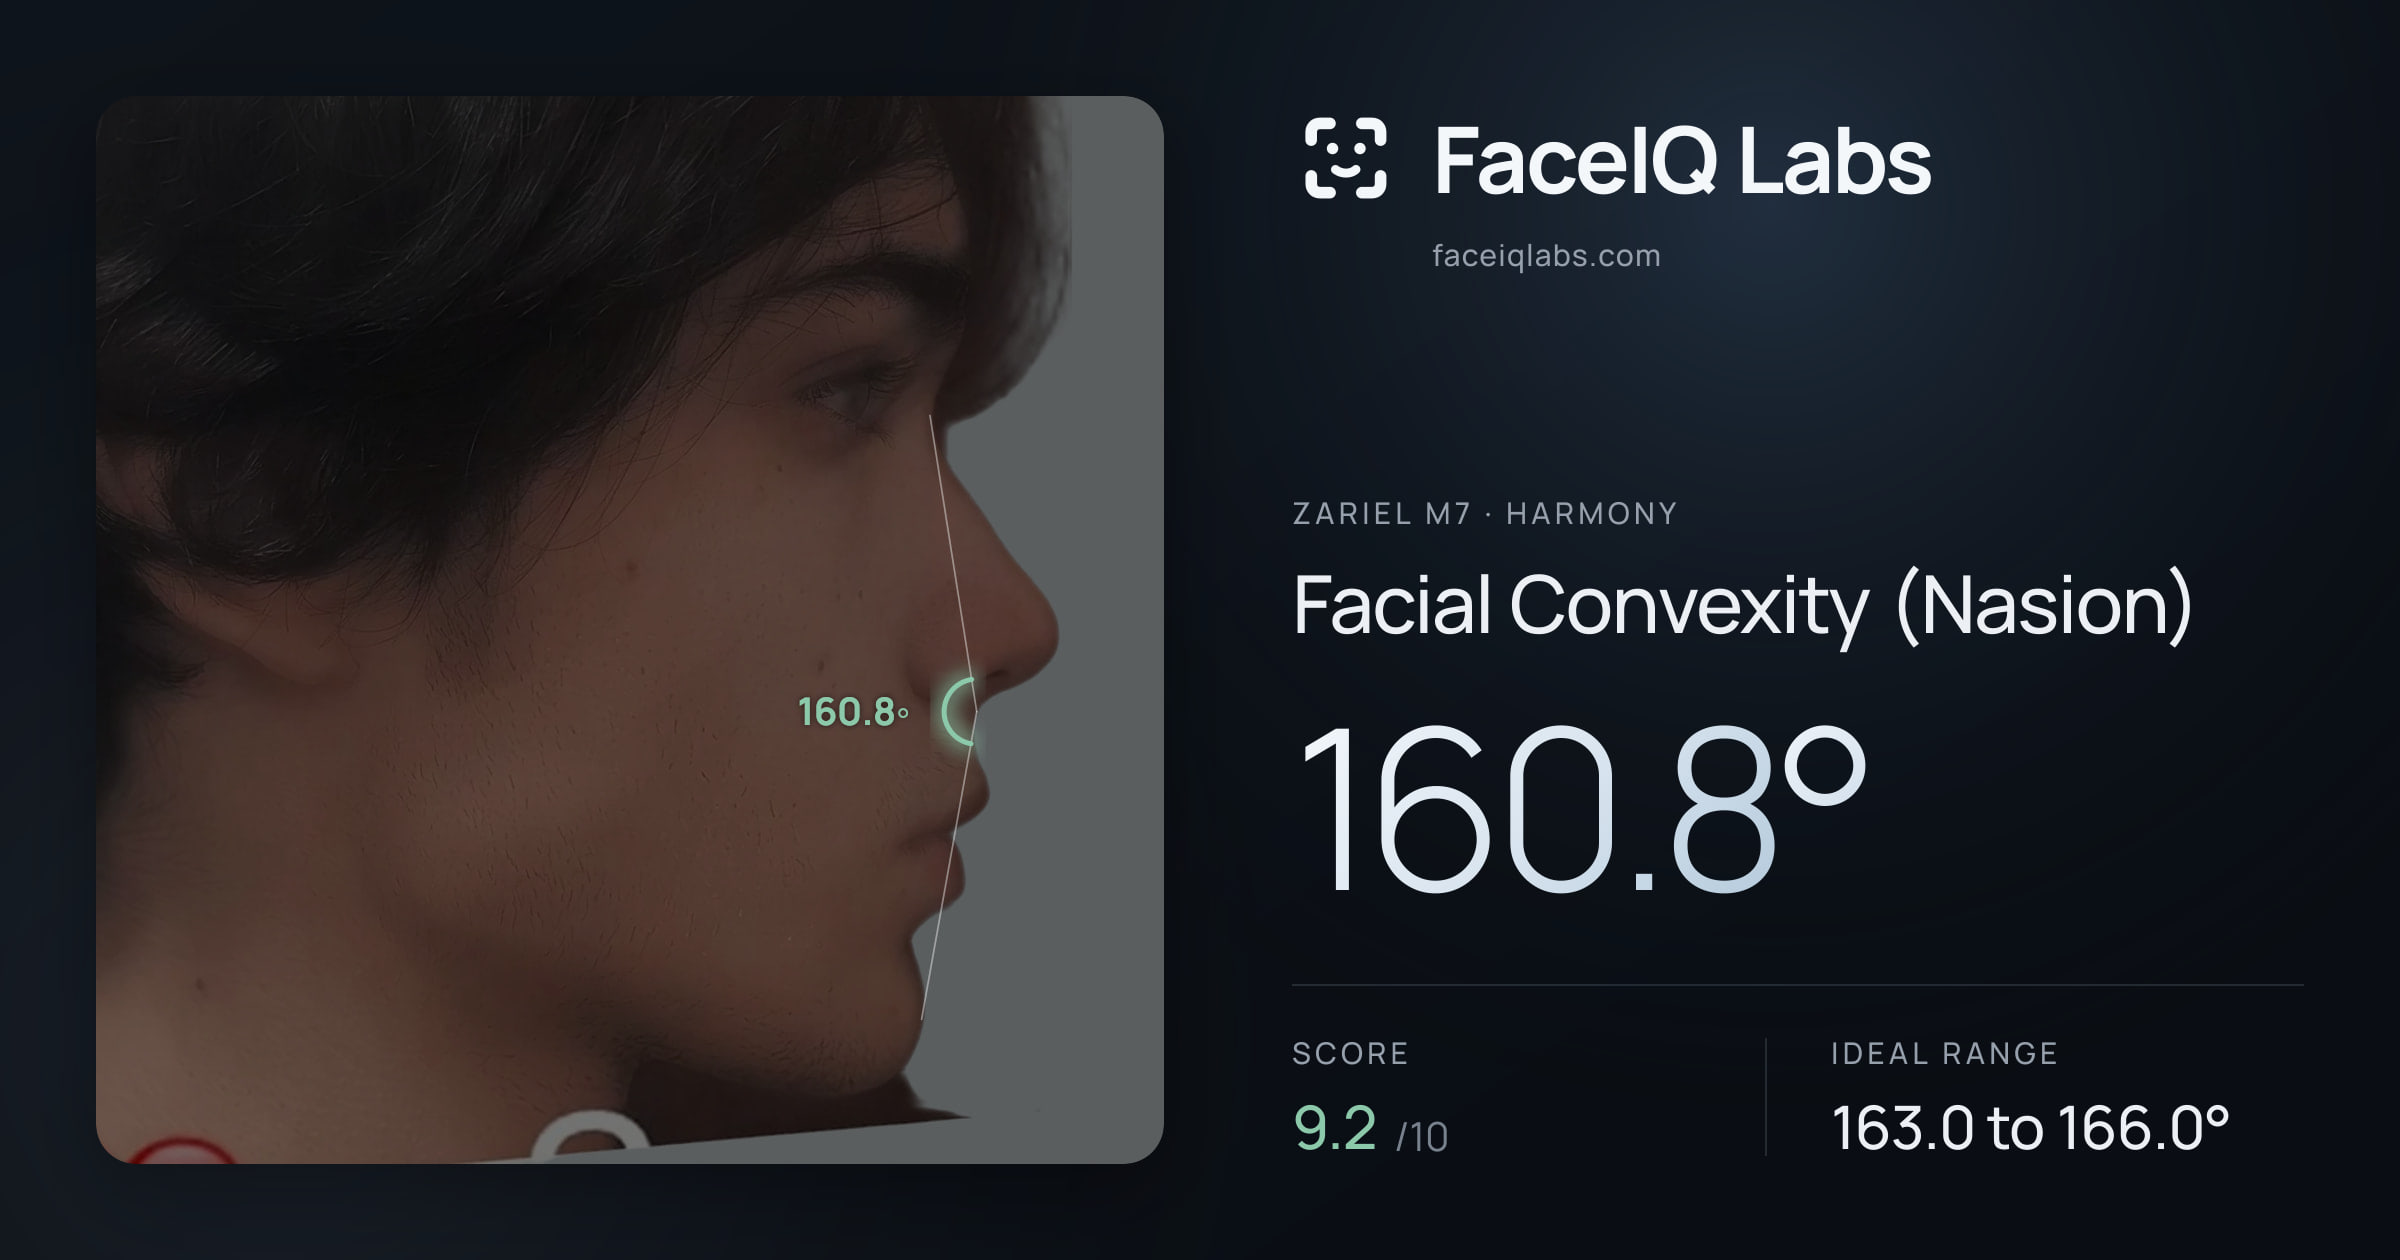Viewport: 2400px width, 1260px height.
Task: Click the FaceIQ Labs brand title
Action: (x=1682, y=160)
